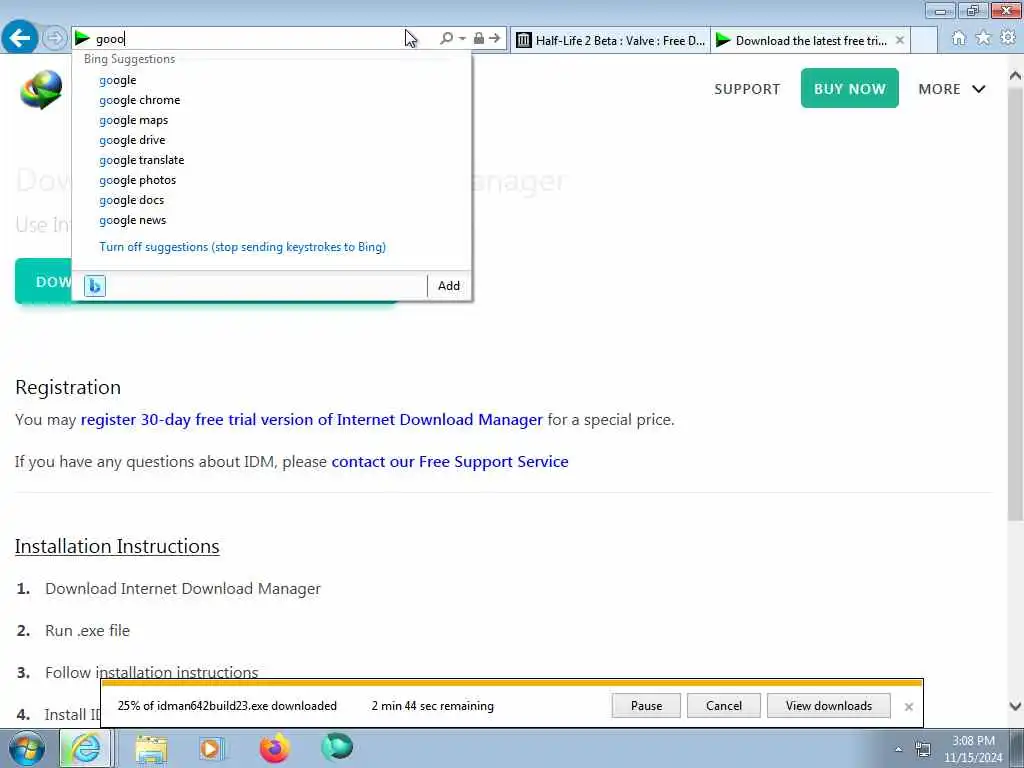1024x768 pixels.
Task: Dismiss the download notification bar
Action: point(908,707)
